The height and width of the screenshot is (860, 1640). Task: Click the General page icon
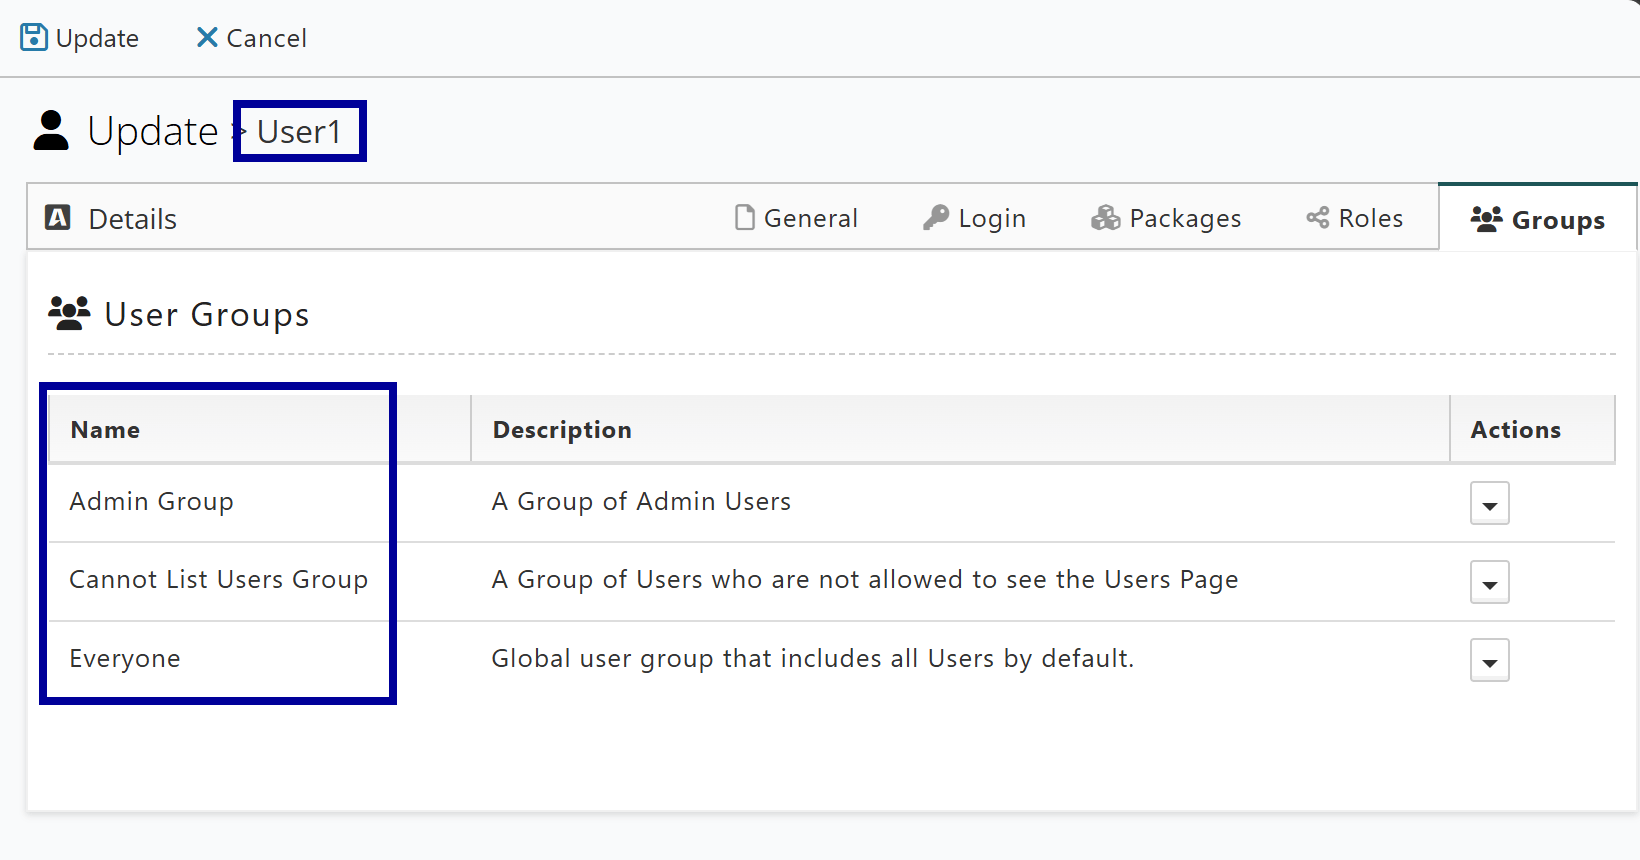click(744, 217)
